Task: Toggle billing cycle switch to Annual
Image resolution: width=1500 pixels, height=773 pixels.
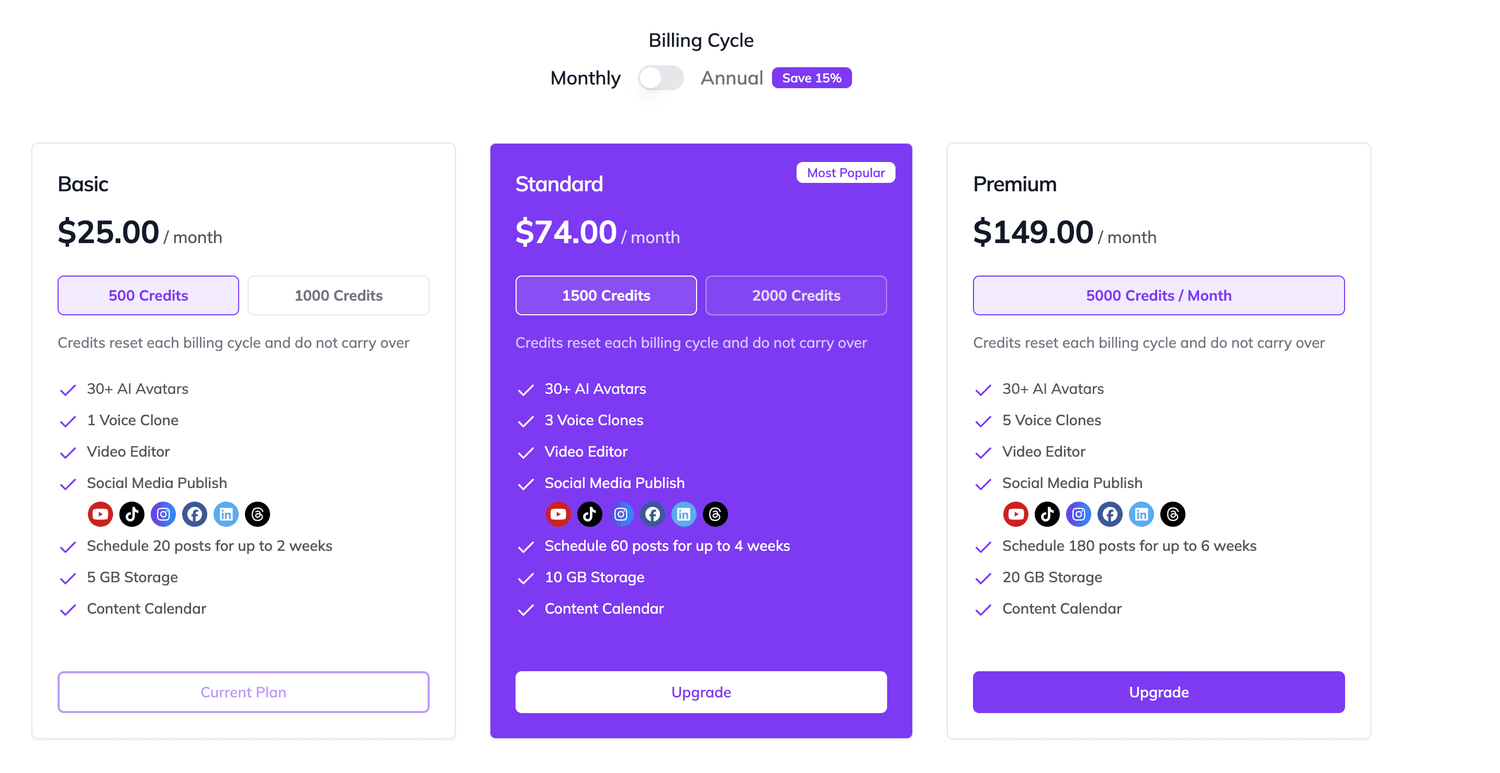Action: (x=661, y=78)
